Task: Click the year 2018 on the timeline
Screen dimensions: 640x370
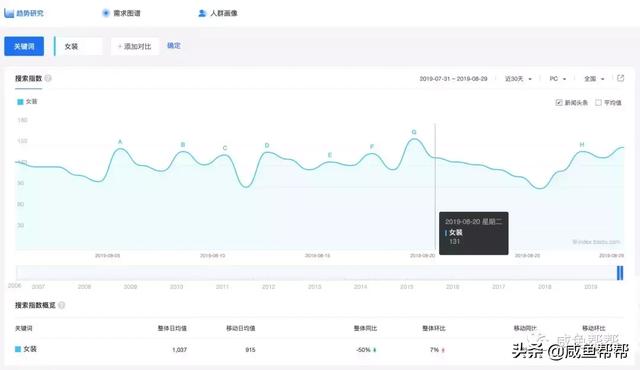Action: coord(544,287)
